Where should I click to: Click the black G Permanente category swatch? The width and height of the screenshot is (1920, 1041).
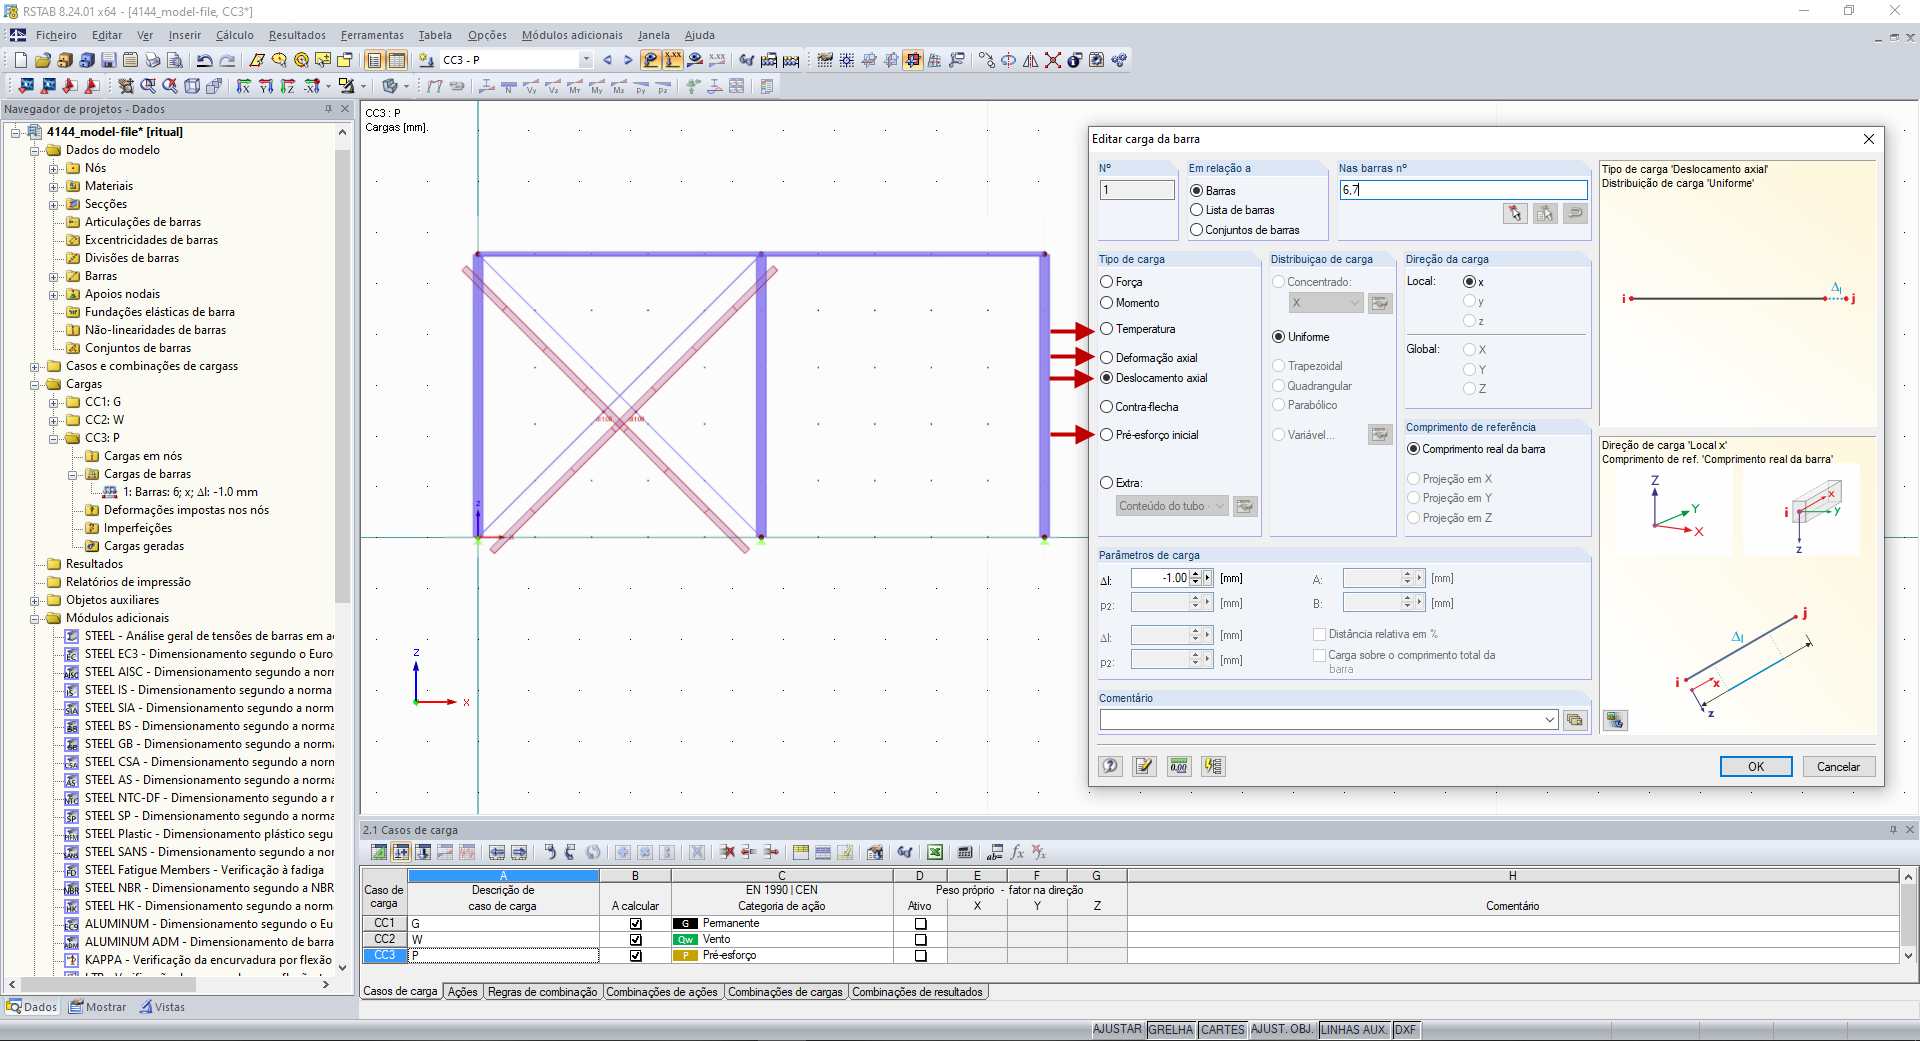pos(685,924)
